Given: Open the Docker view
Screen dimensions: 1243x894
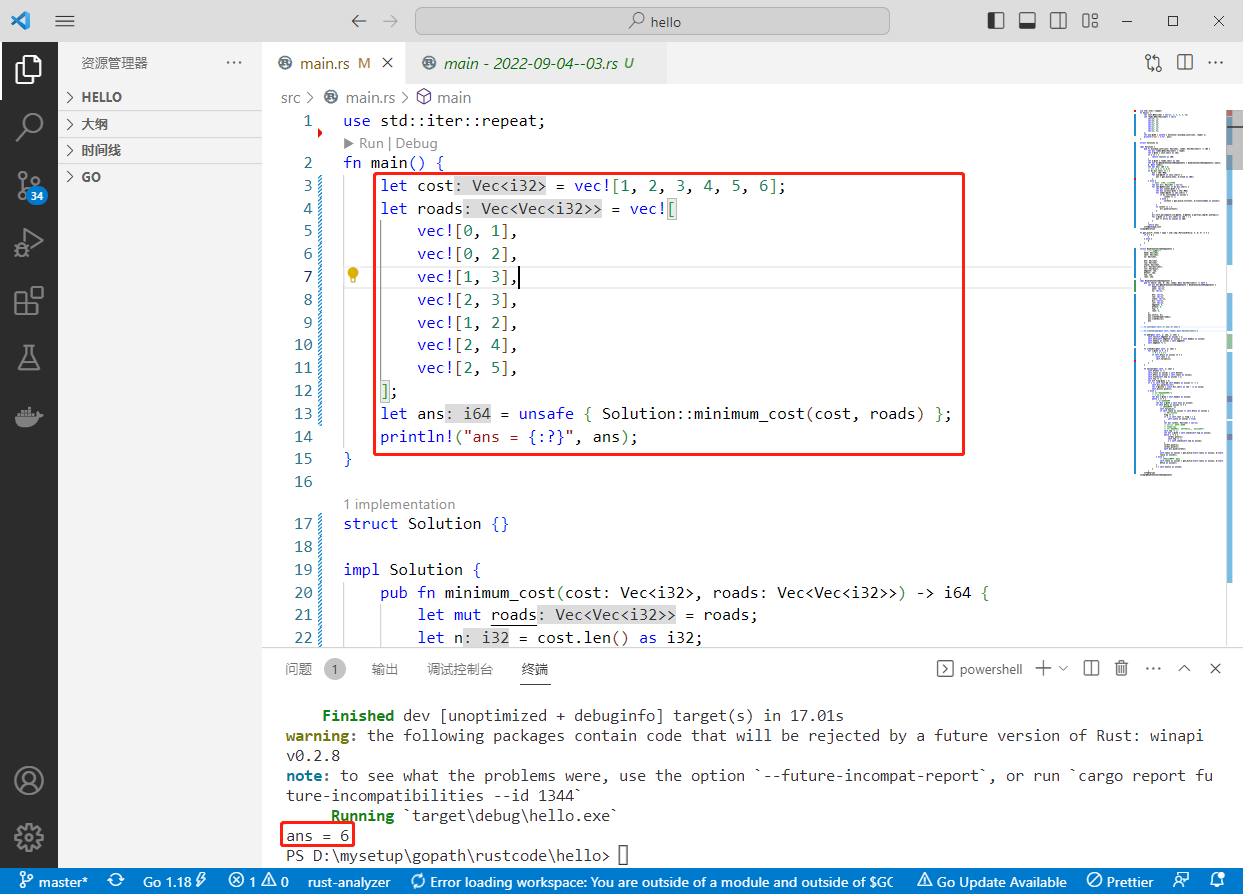Looking at the screenshot, I should (29, 416).
